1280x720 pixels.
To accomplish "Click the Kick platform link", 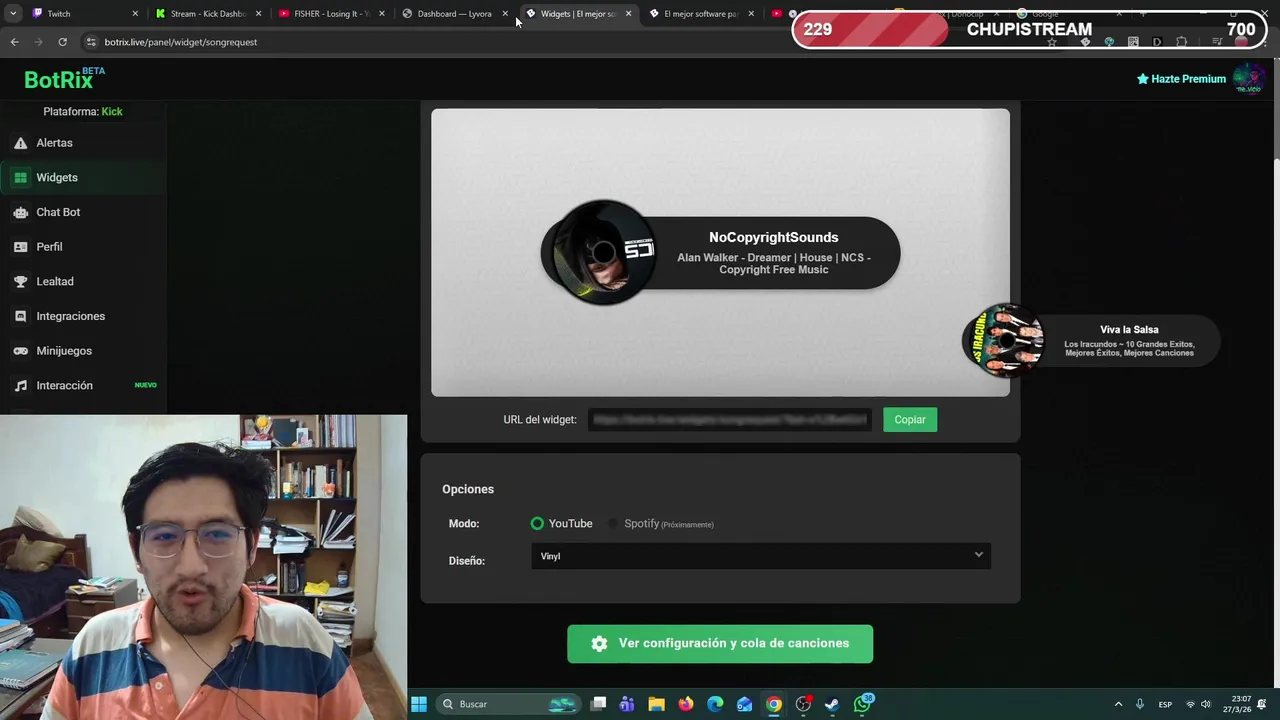I will [x=112, y=112].
